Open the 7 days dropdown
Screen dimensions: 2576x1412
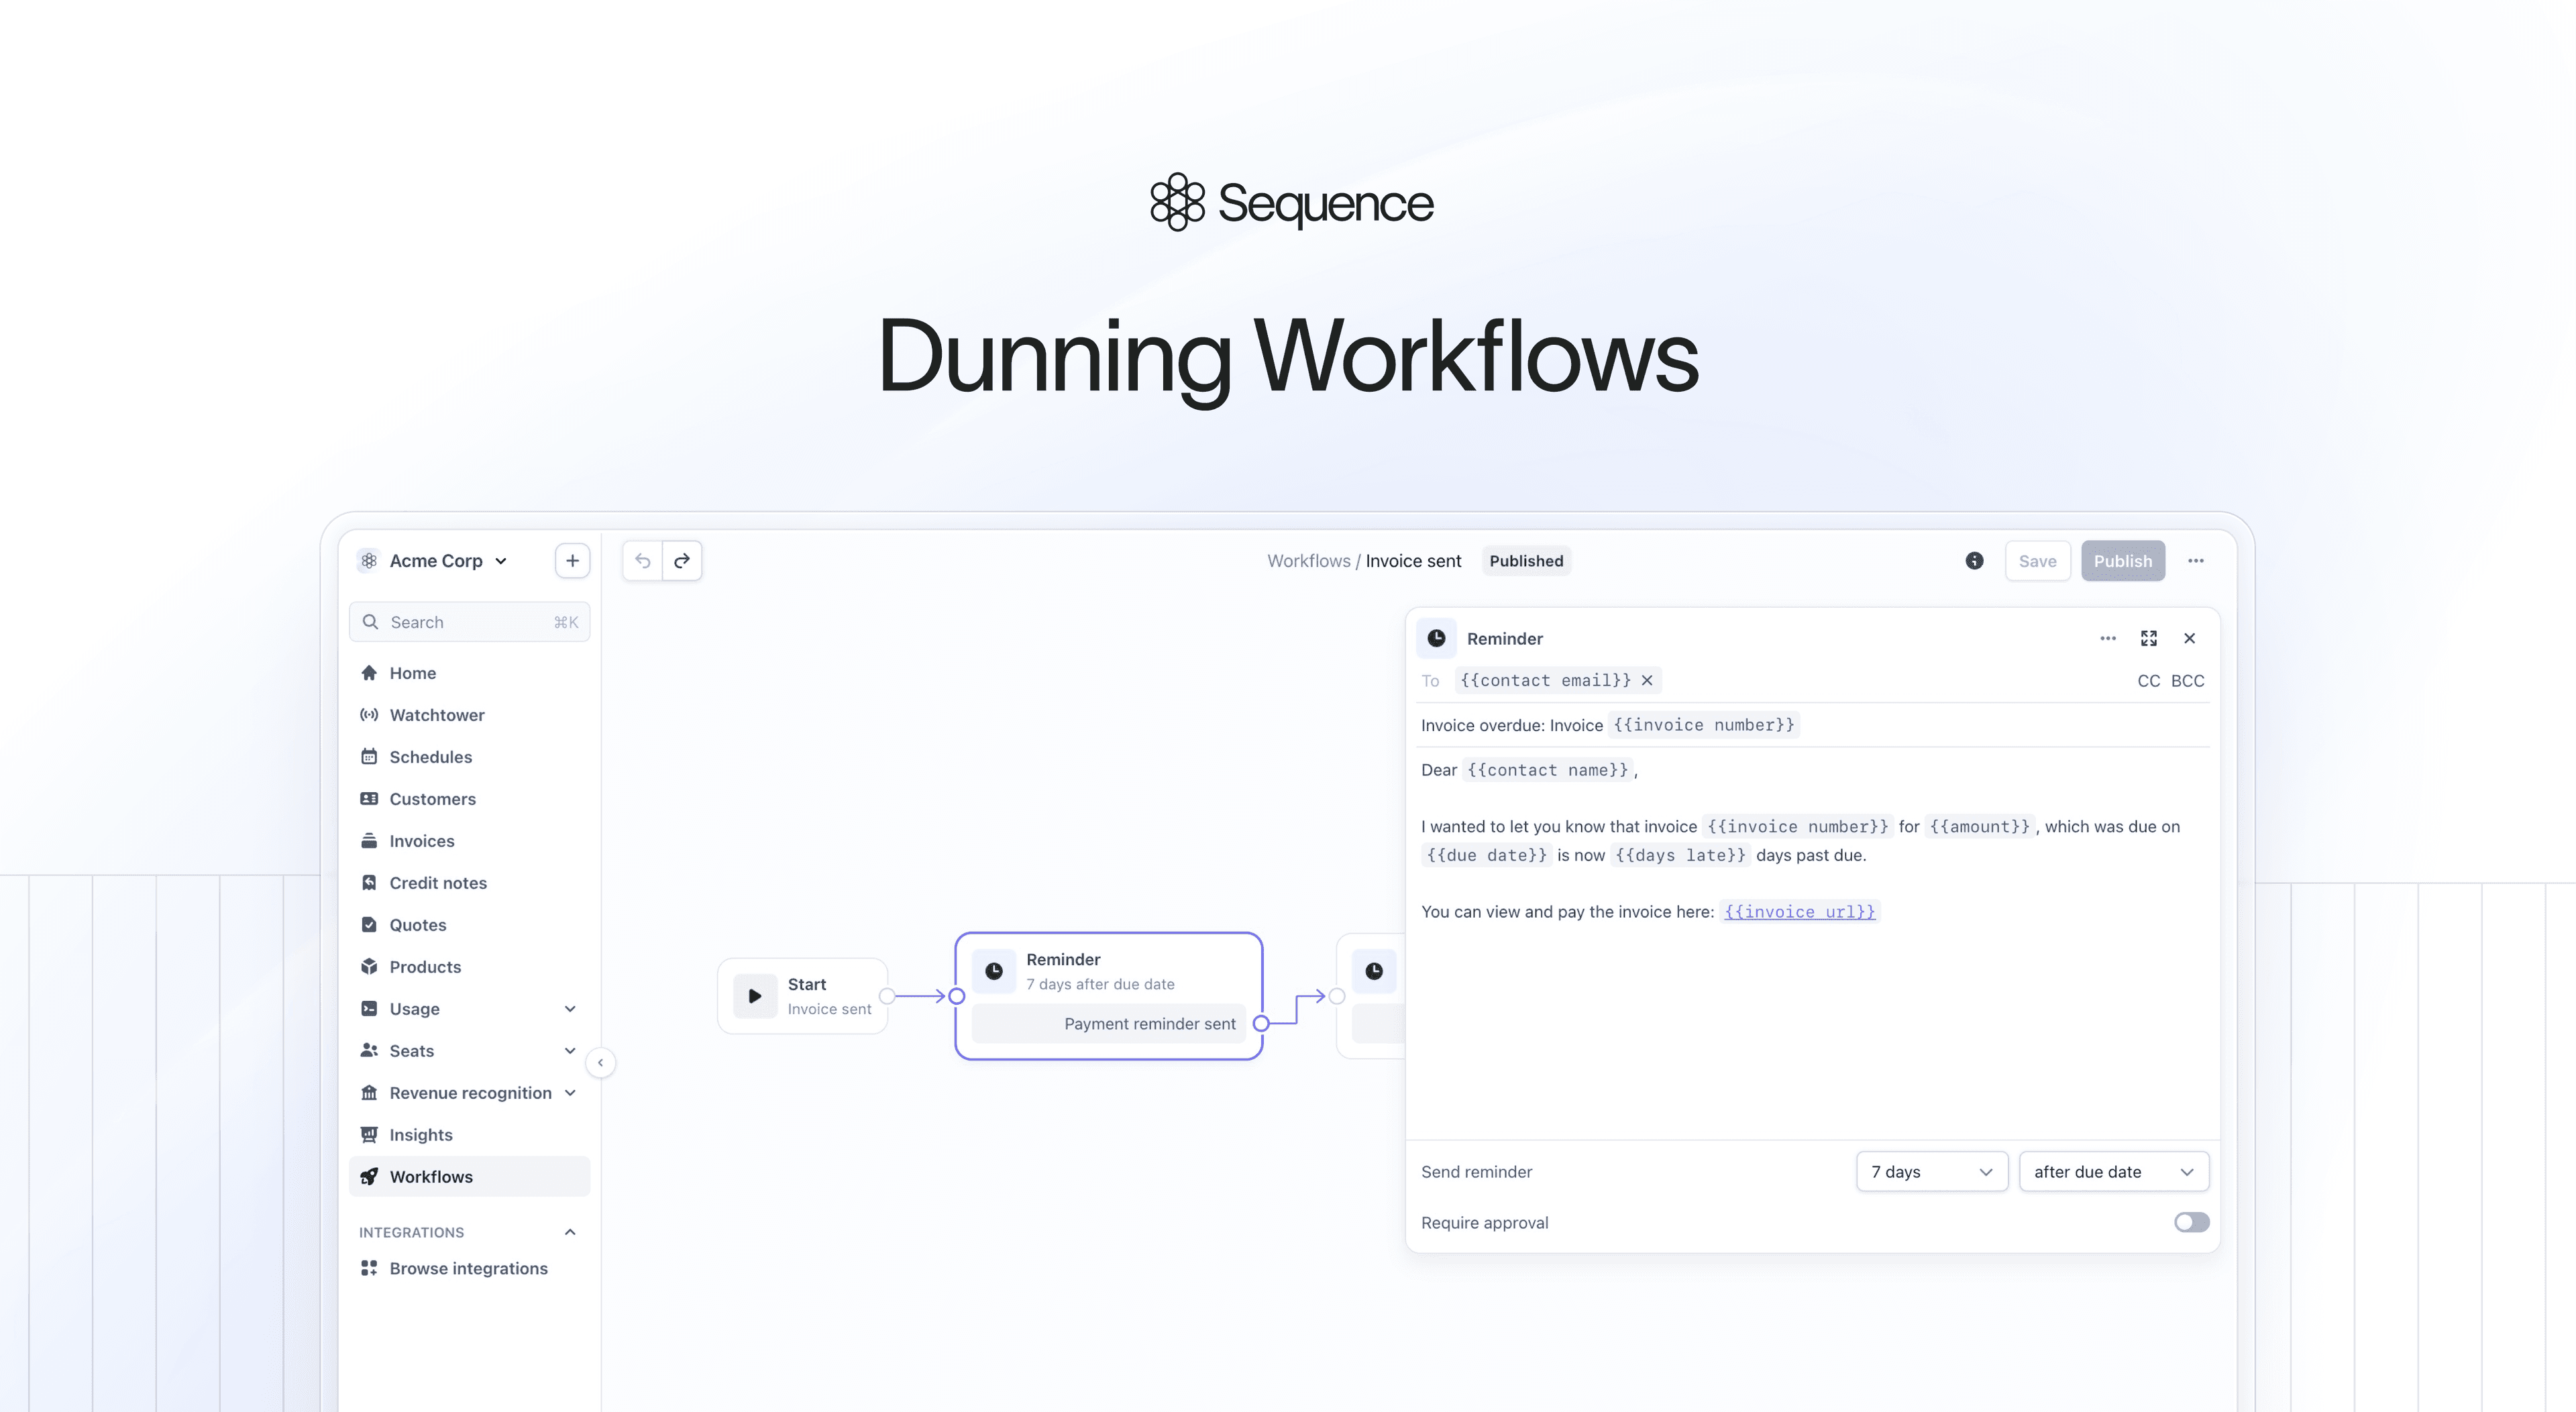pos(1932,1172)
